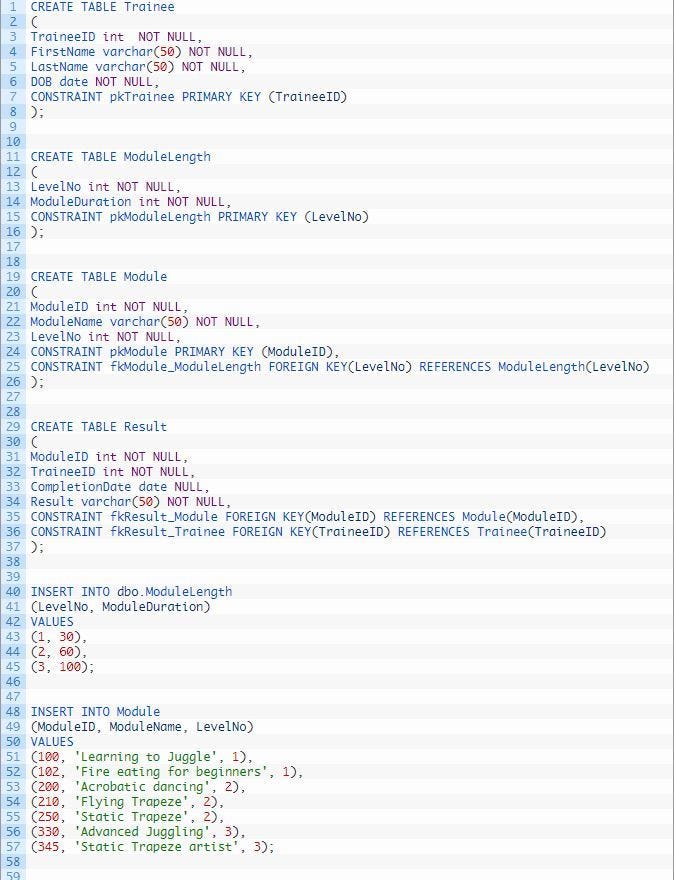Click 'INSERT INTO Module' on line 48

95,712
